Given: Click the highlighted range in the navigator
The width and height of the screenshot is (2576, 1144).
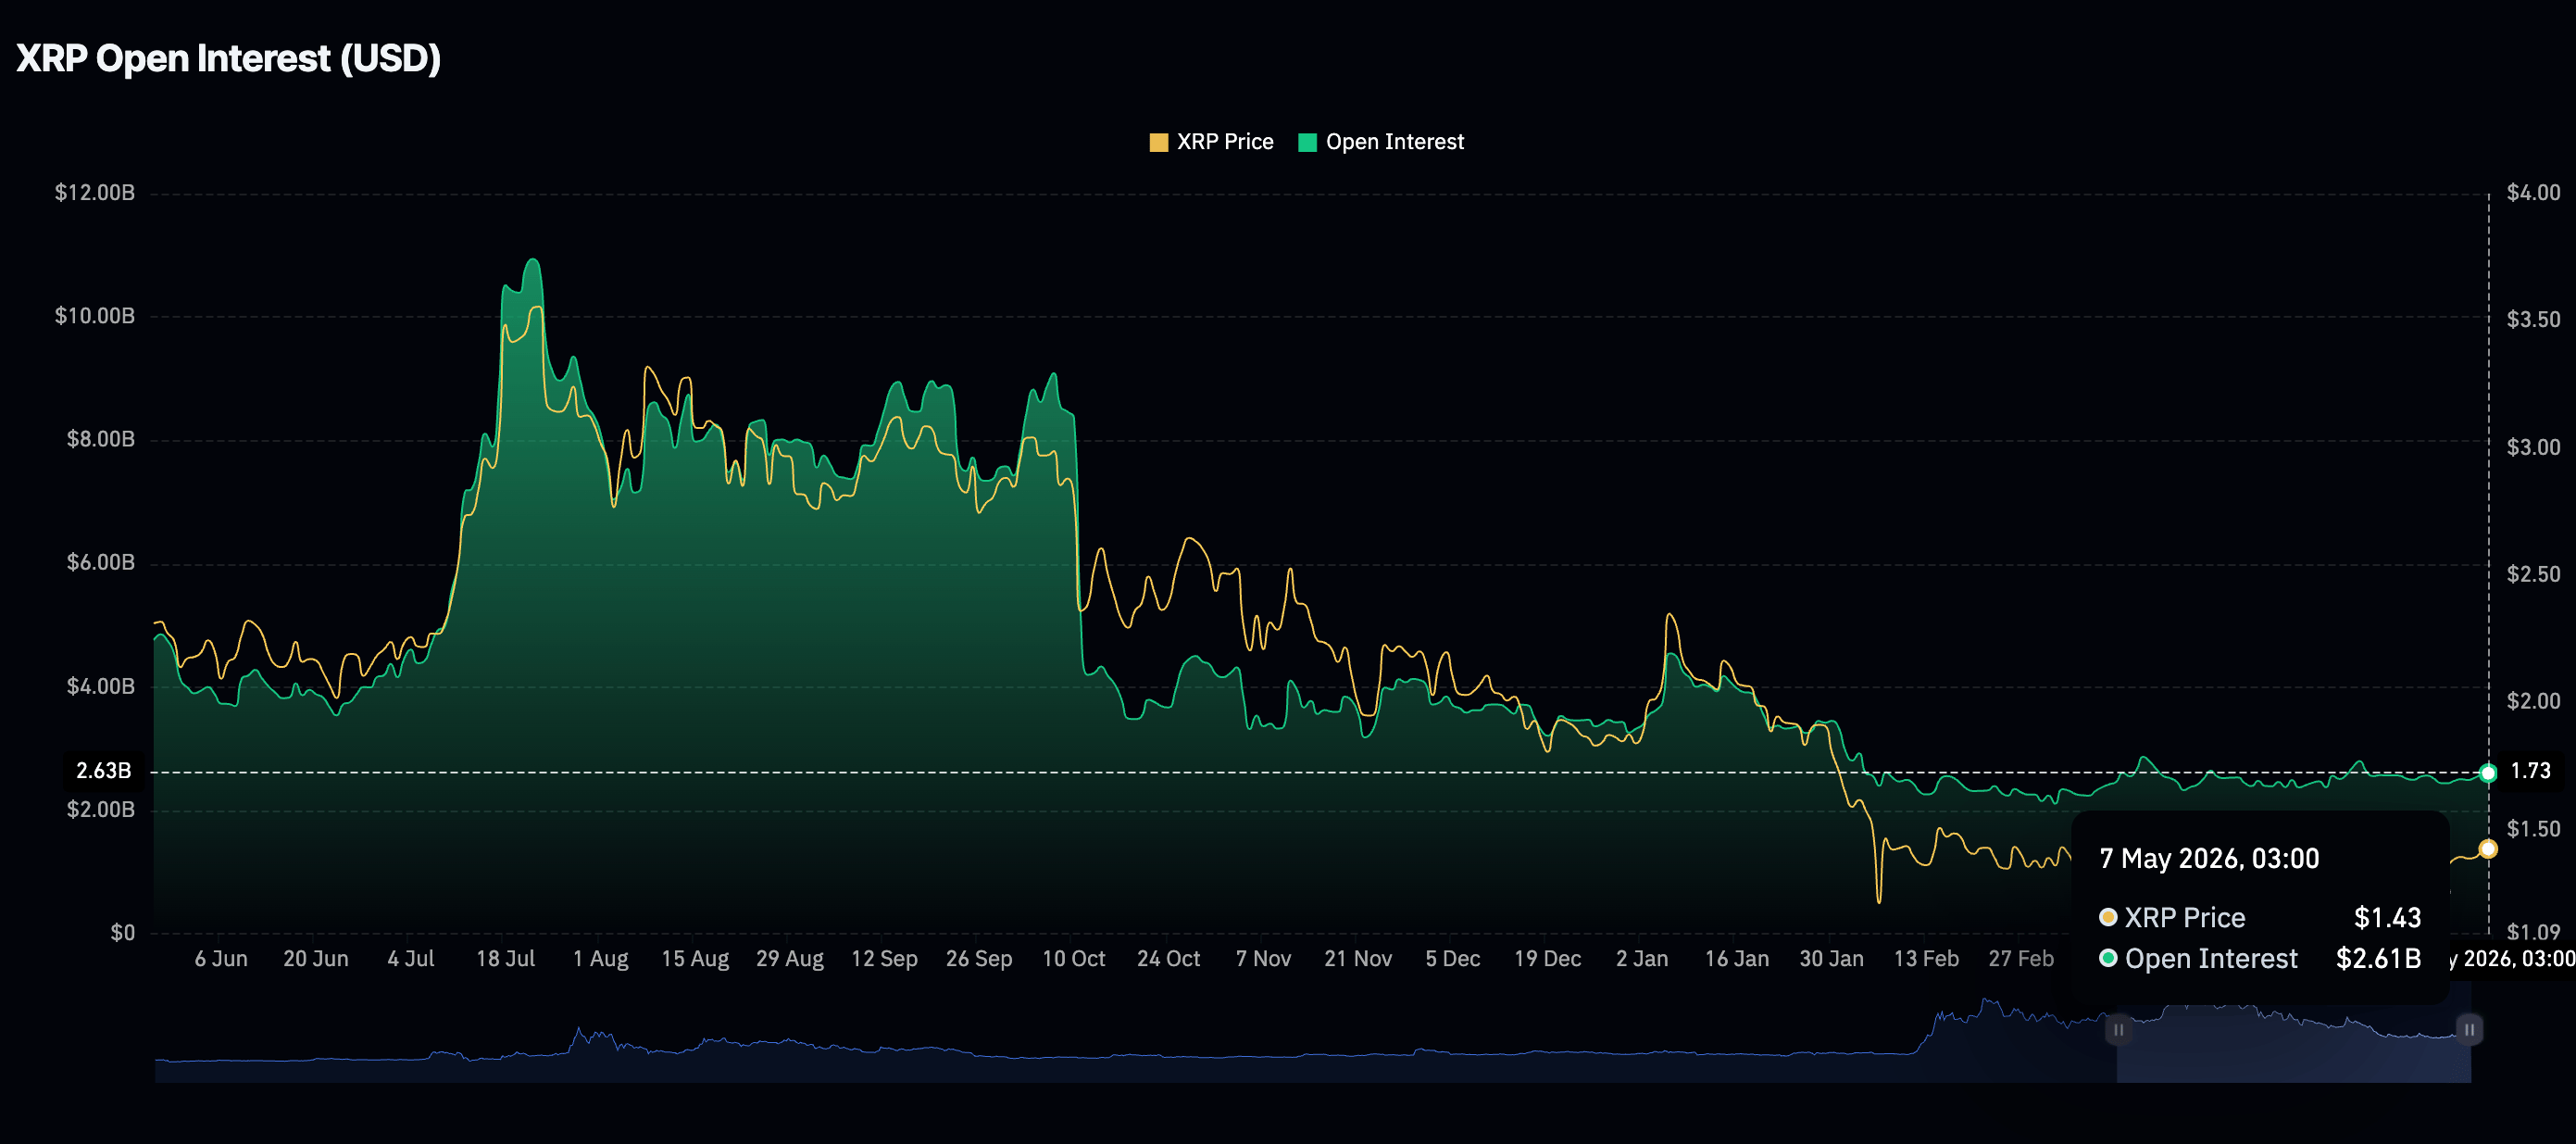Looking at the screenshot, I should point(2293,1040).
